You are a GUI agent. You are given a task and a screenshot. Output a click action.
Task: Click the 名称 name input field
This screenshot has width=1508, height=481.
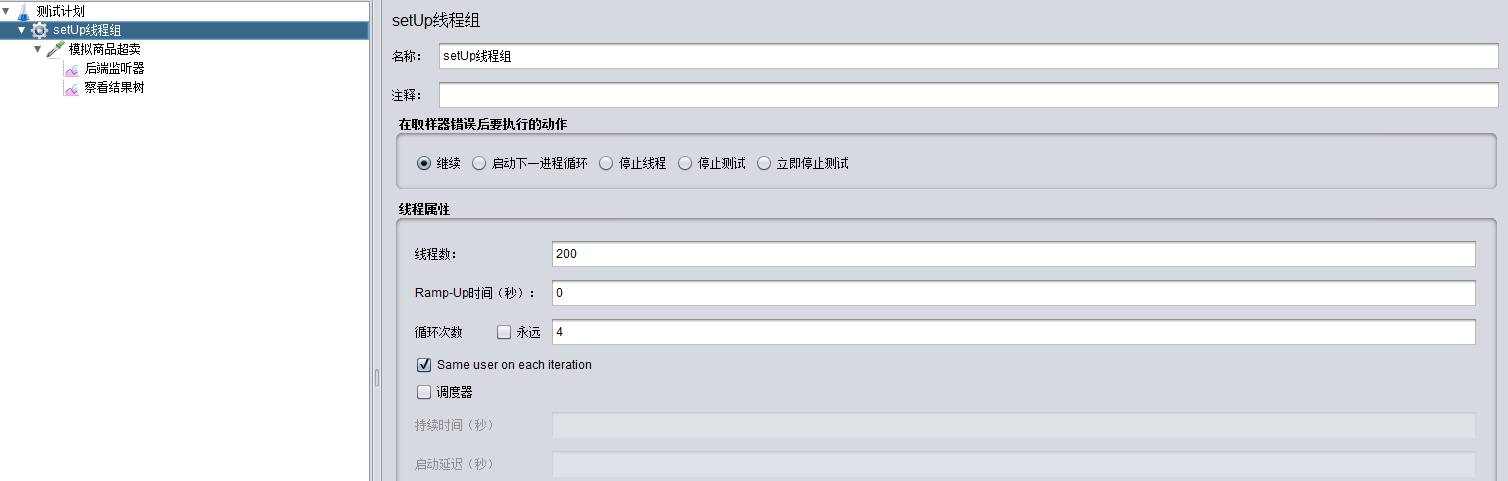968,57
